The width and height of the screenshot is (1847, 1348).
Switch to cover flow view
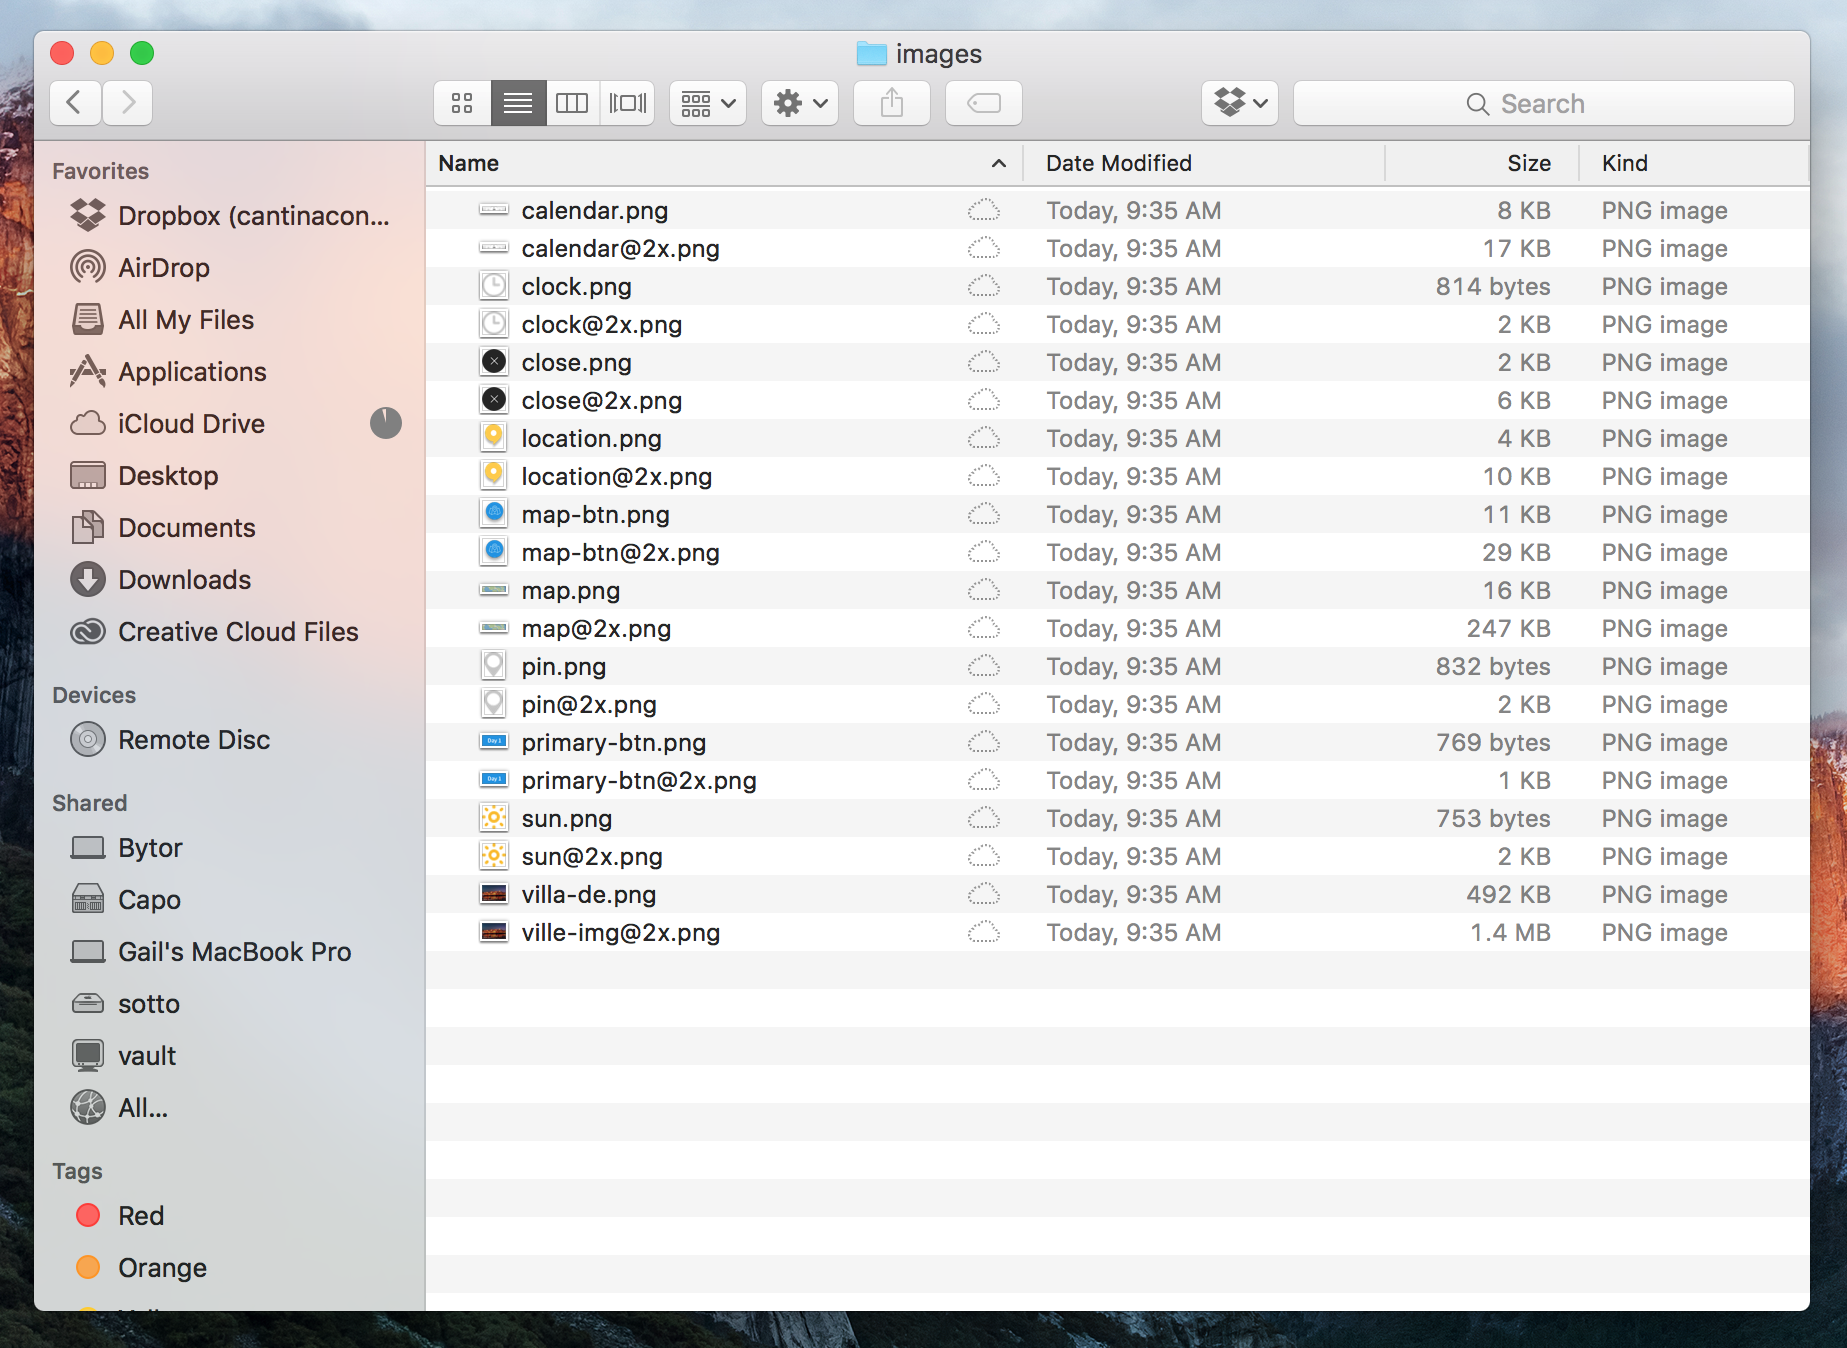(x=627, y=103)
